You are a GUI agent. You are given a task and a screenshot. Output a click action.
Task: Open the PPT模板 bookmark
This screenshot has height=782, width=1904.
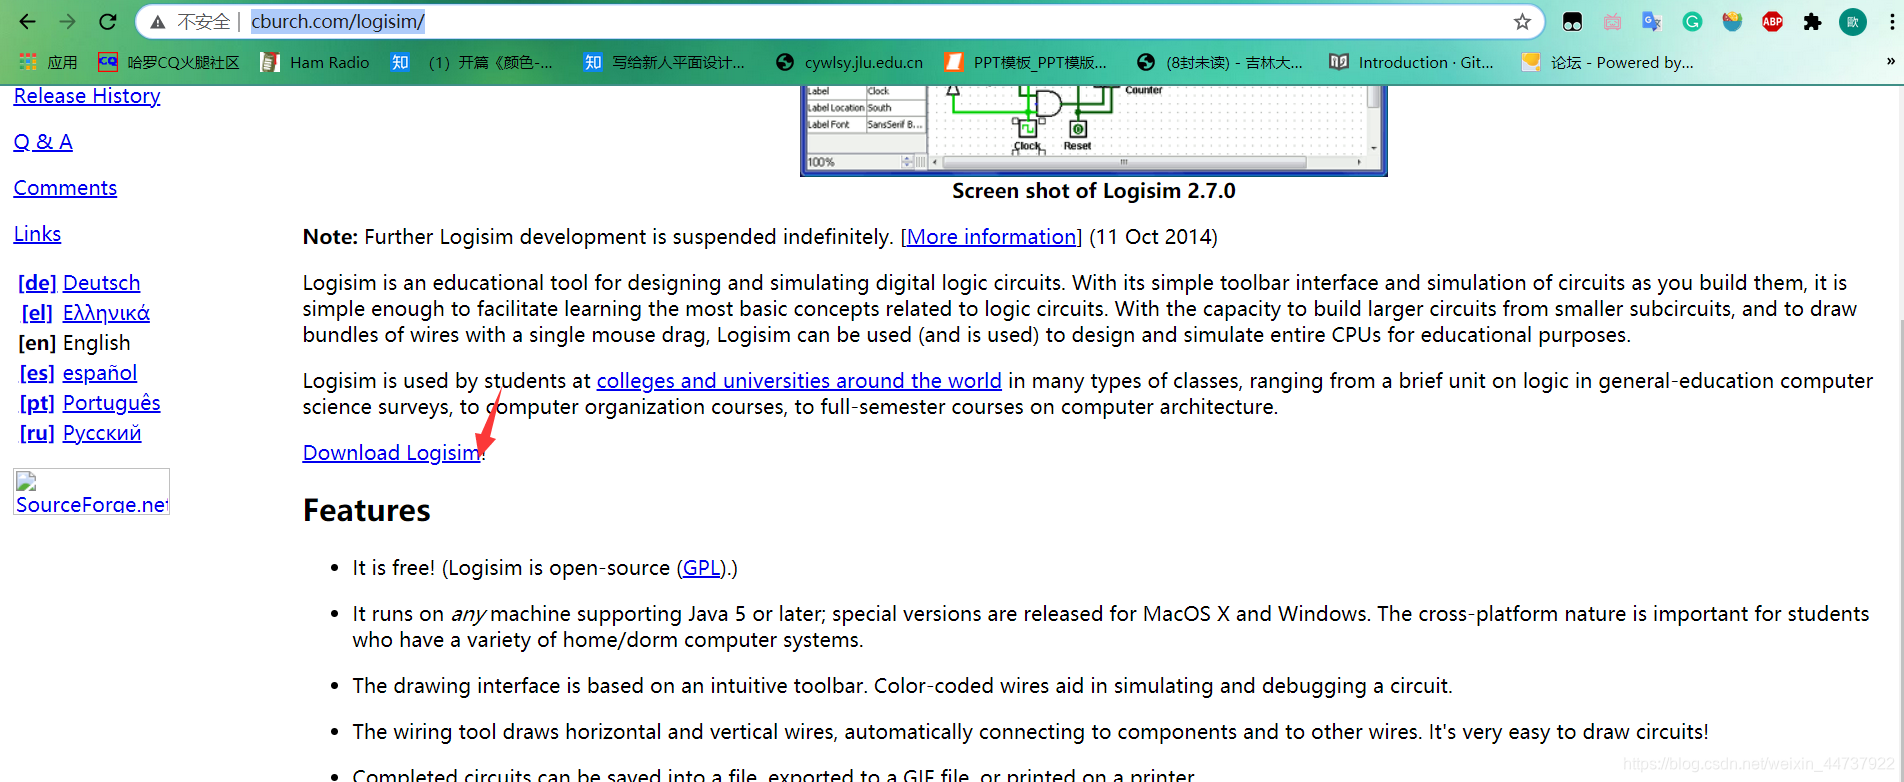pos(1027,62)
